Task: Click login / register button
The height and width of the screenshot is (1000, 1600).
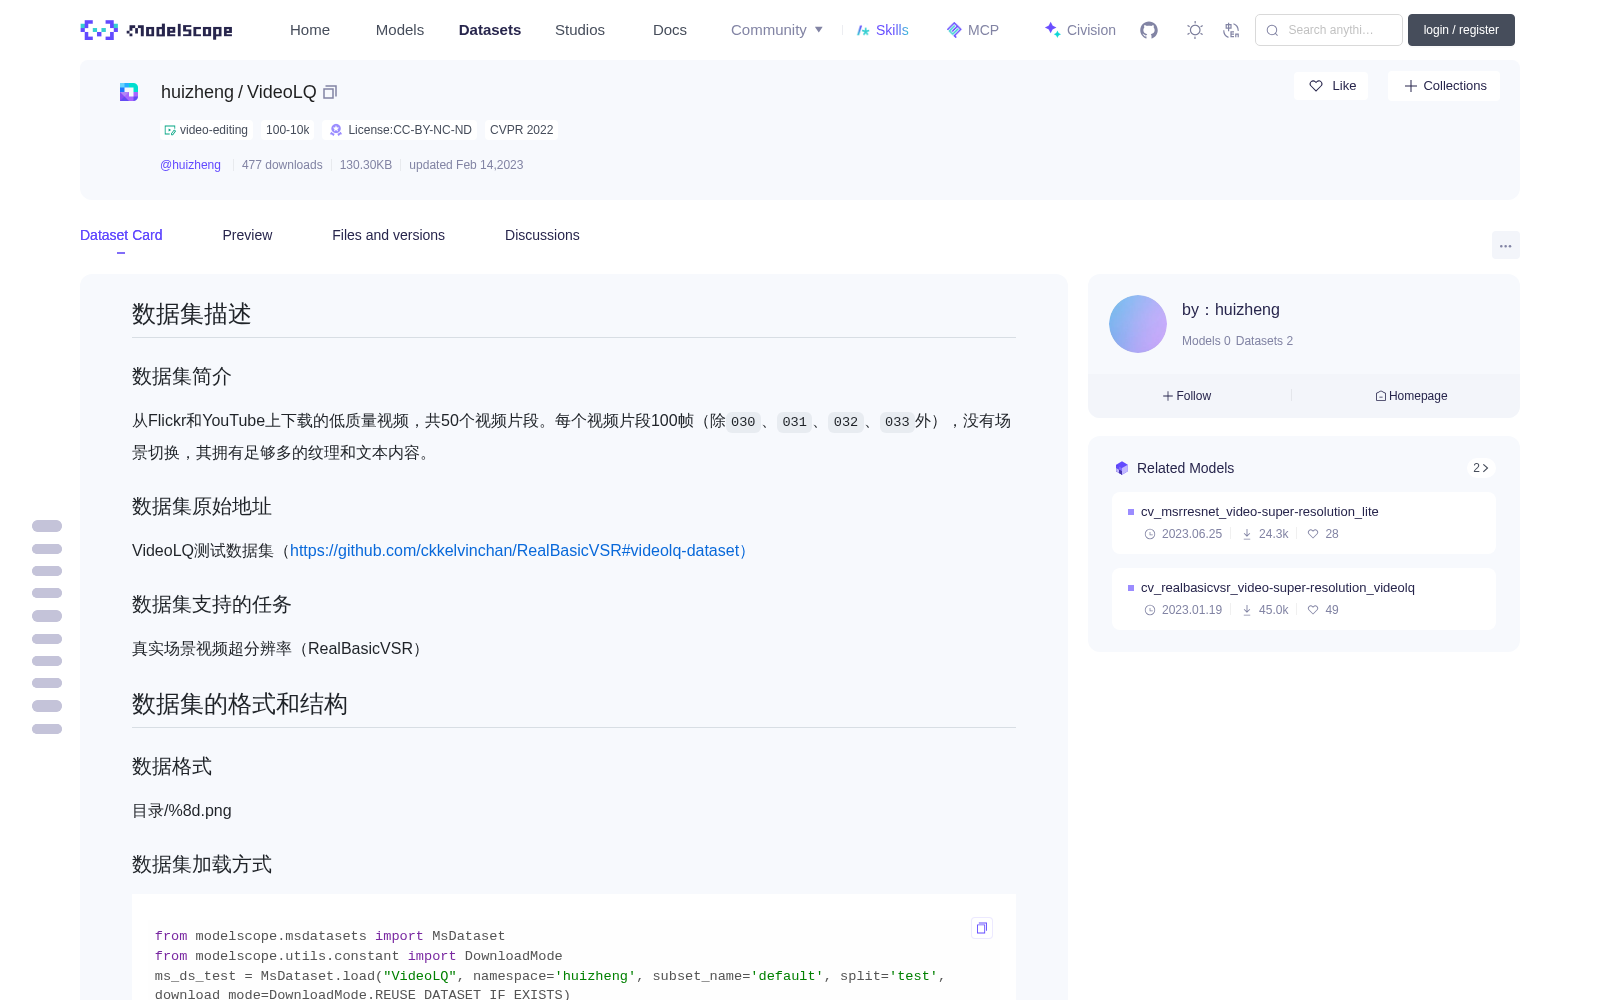Action: pyautogui.click(x=1461, y=30)
